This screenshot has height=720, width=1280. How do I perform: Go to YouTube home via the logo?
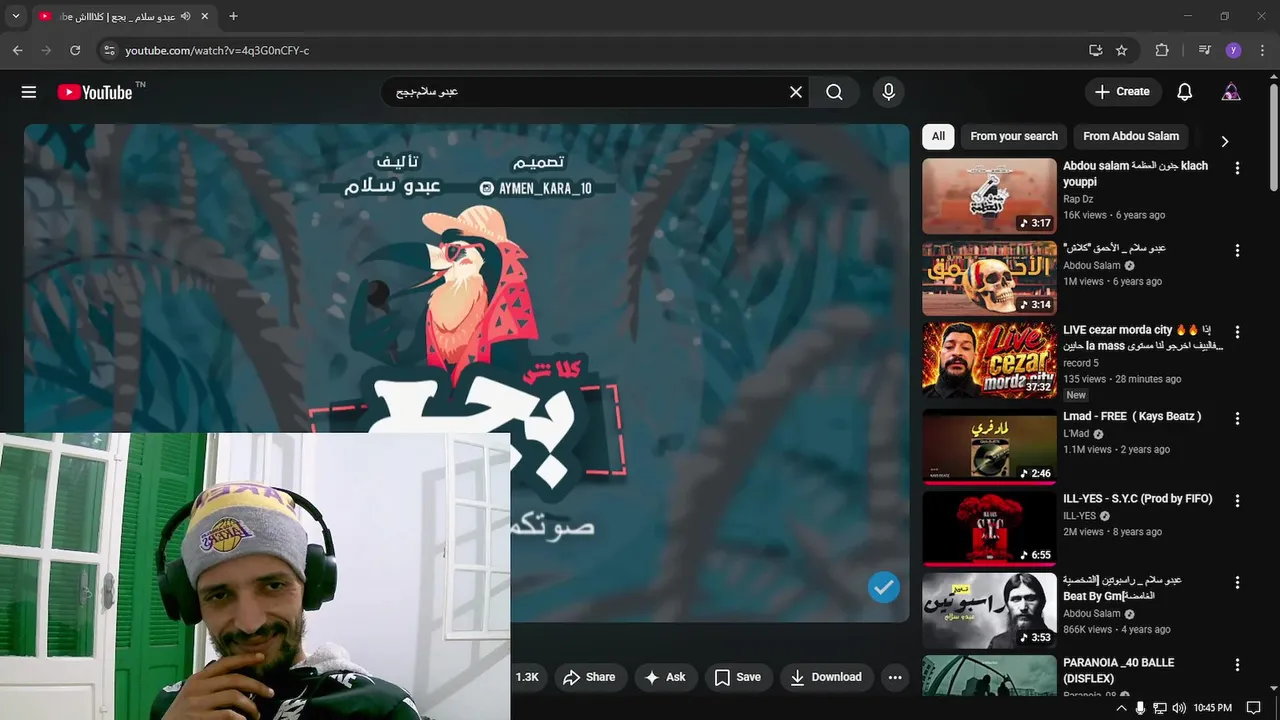[94, 92]
